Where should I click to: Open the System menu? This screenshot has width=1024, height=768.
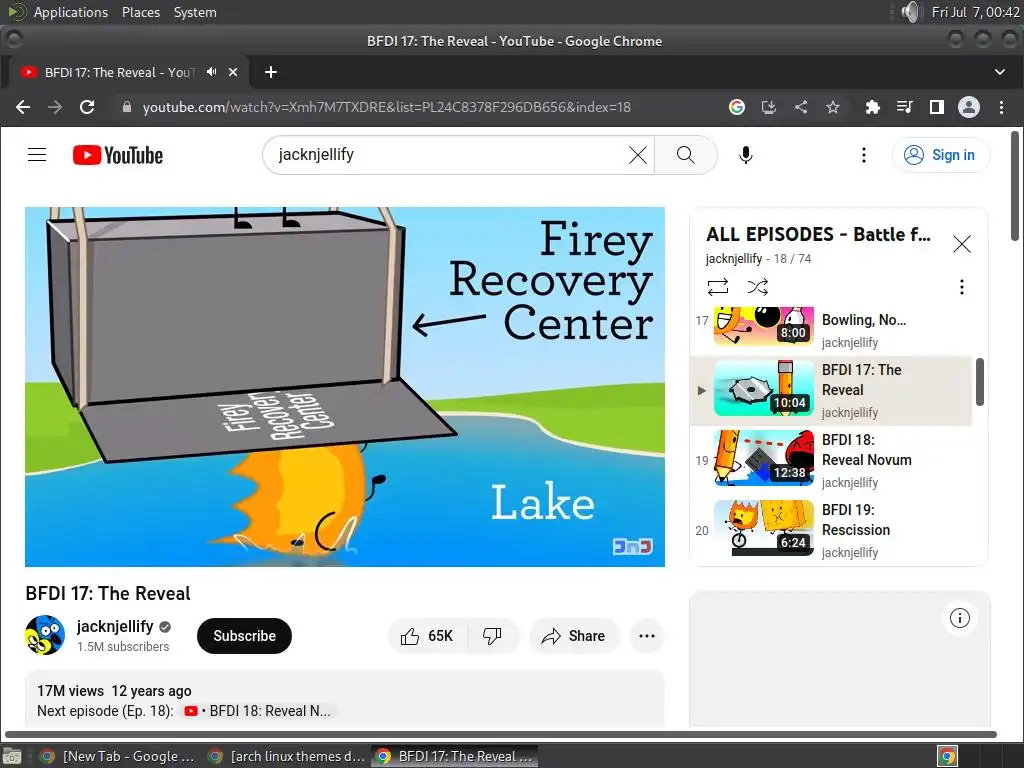point(195,12)
